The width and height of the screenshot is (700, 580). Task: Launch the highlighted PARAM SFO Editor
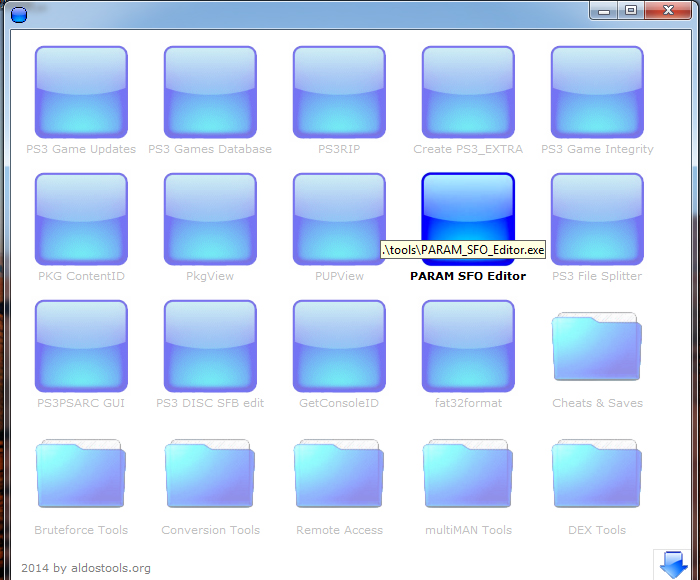tap(468, 208)
